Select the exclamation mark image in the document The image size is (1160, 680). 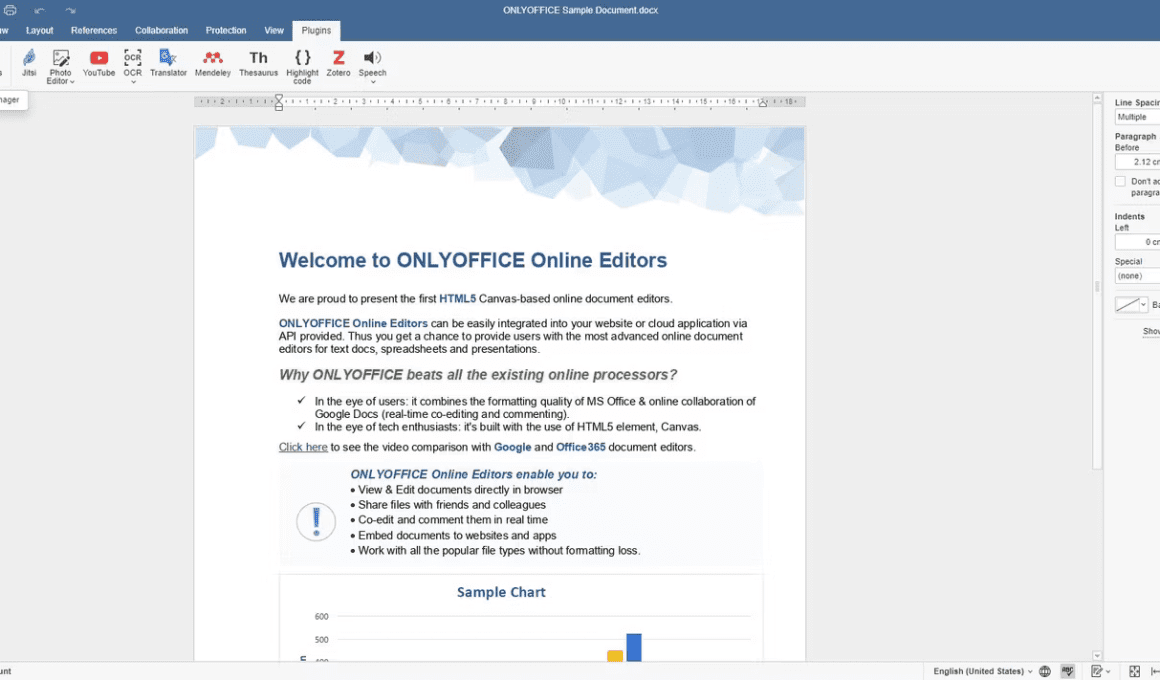click(316, 521)
